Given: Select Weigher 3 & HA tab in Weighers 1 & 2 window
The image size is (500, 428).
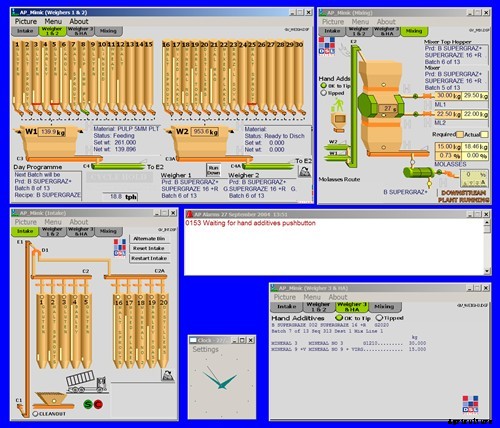Looking at the screenshot, I should tap(80, 31).
